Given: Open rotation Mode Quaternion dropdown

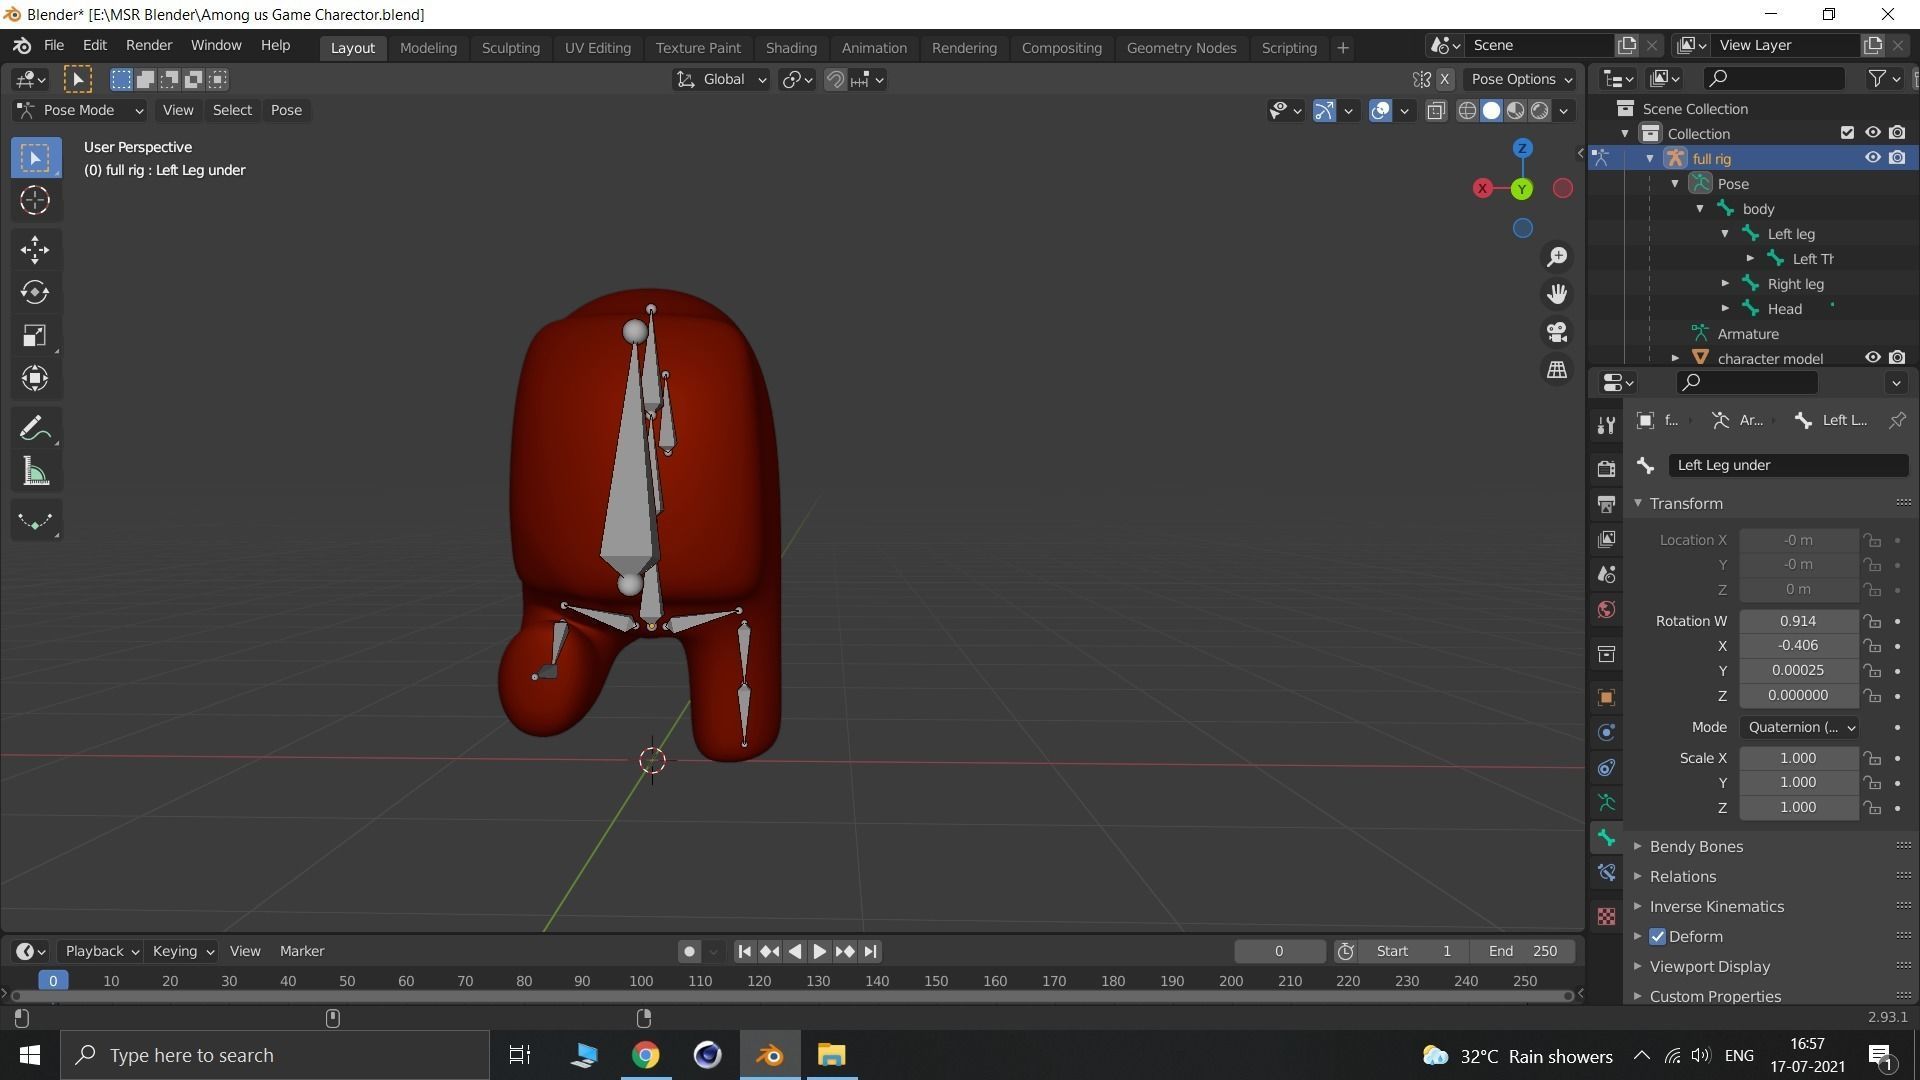Looking at the screenshot, I should tap(1799, 727).
